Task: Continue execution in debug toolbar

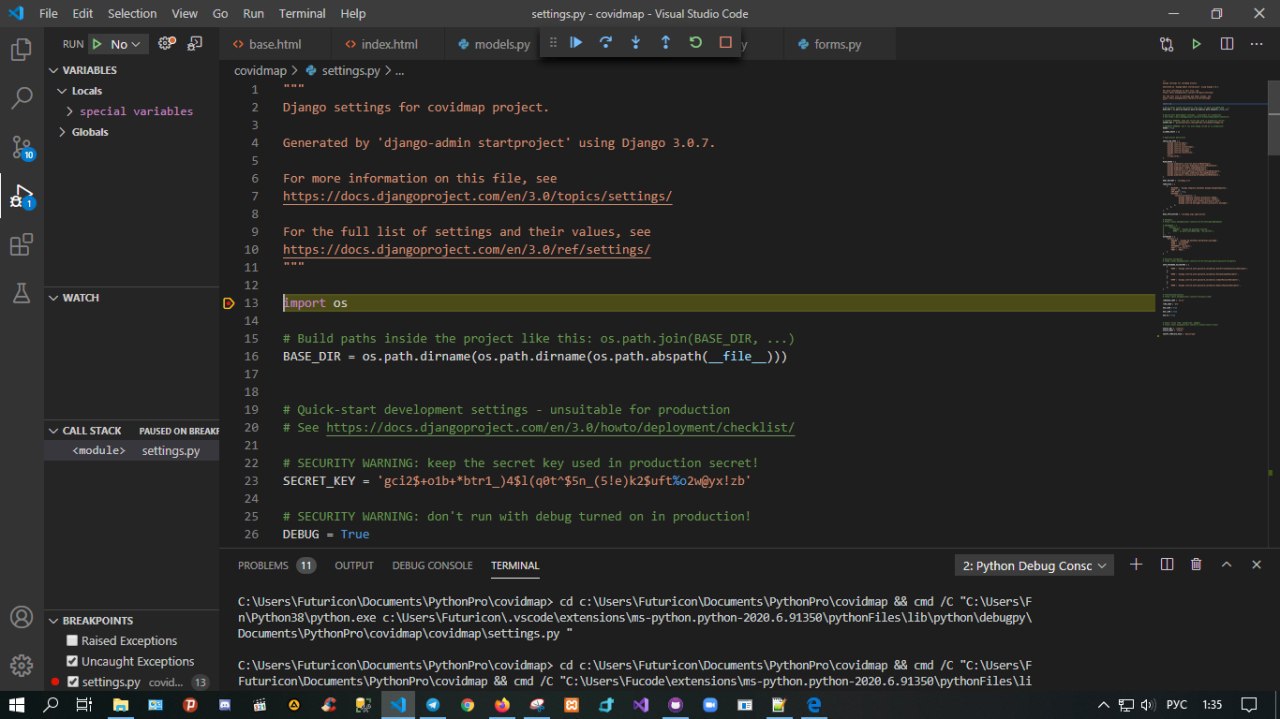Action: point(576,43)
